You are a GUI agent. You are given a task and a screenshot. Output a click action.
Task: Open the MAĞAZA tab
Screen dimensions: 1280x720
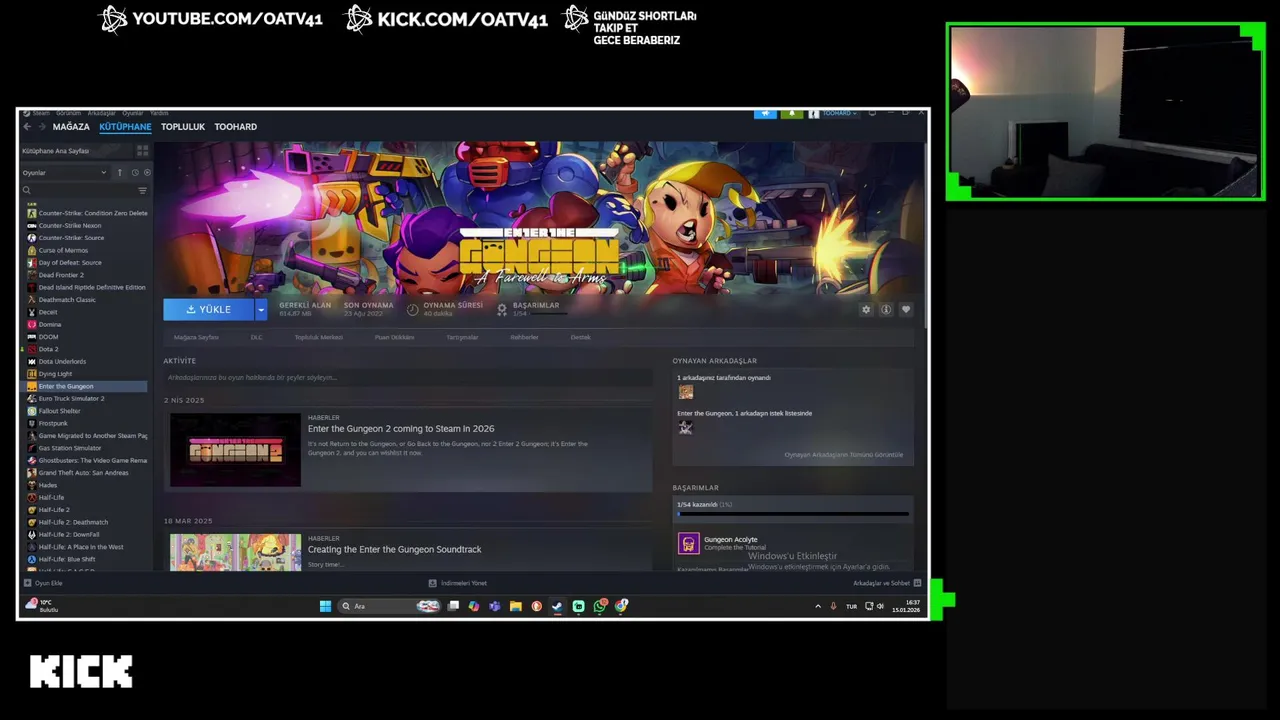[71, 127]
